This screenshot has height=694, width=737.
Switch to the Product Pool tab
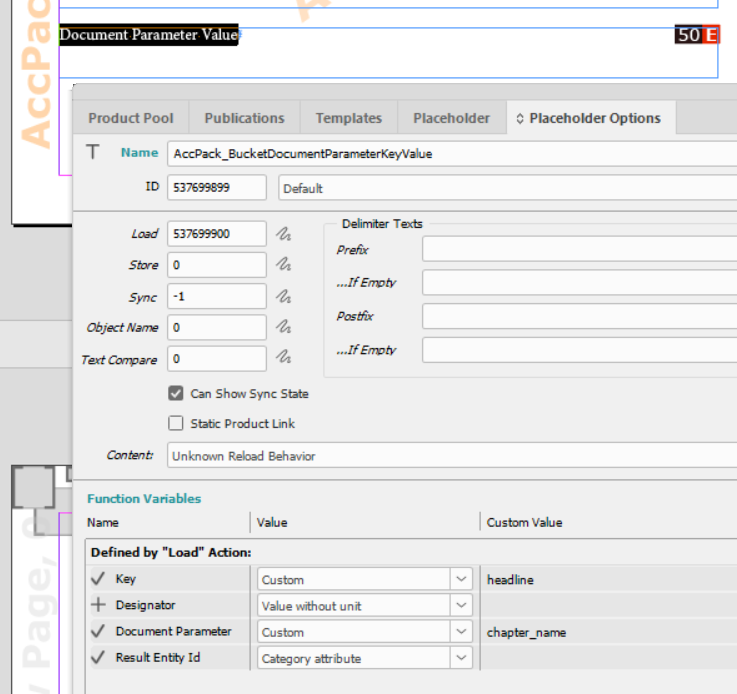[131, 118]
